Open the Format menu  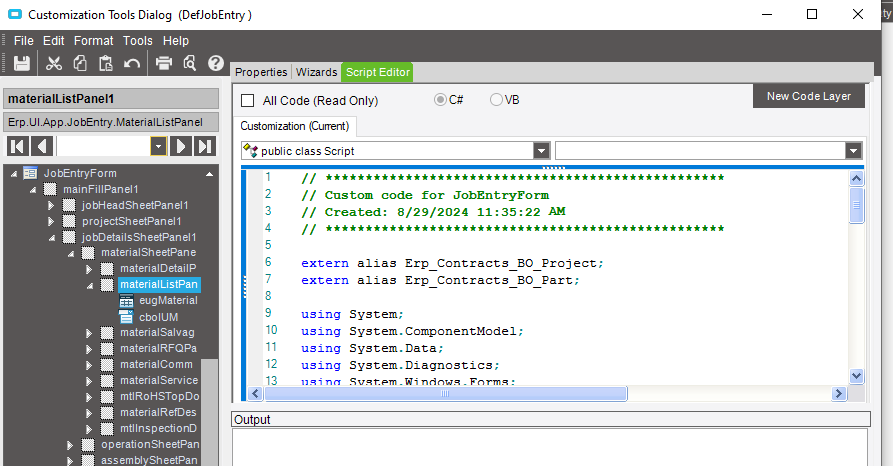93,41
